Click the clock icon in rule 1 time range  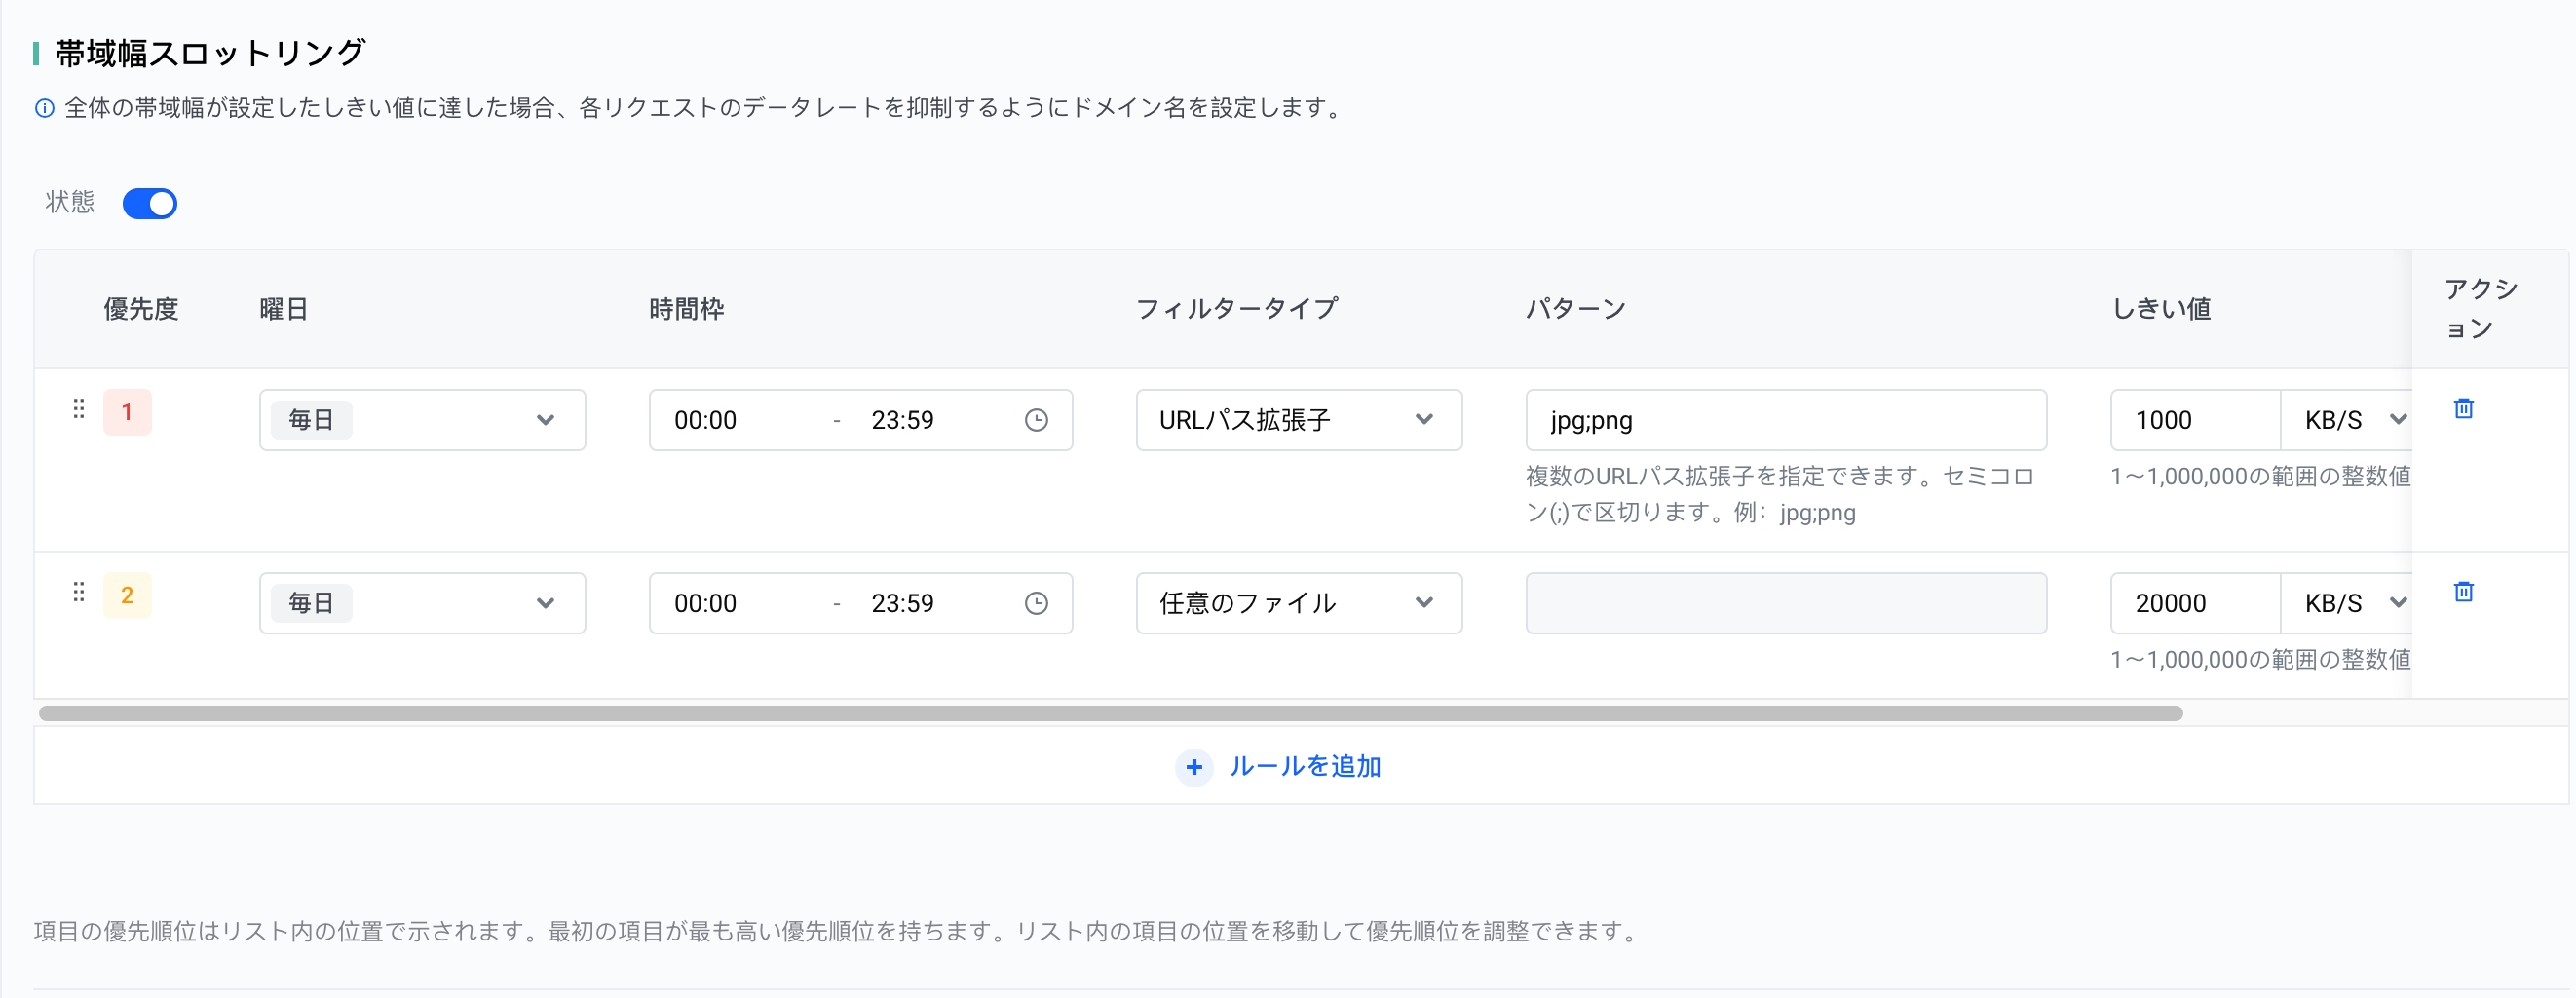(1036, 420)
